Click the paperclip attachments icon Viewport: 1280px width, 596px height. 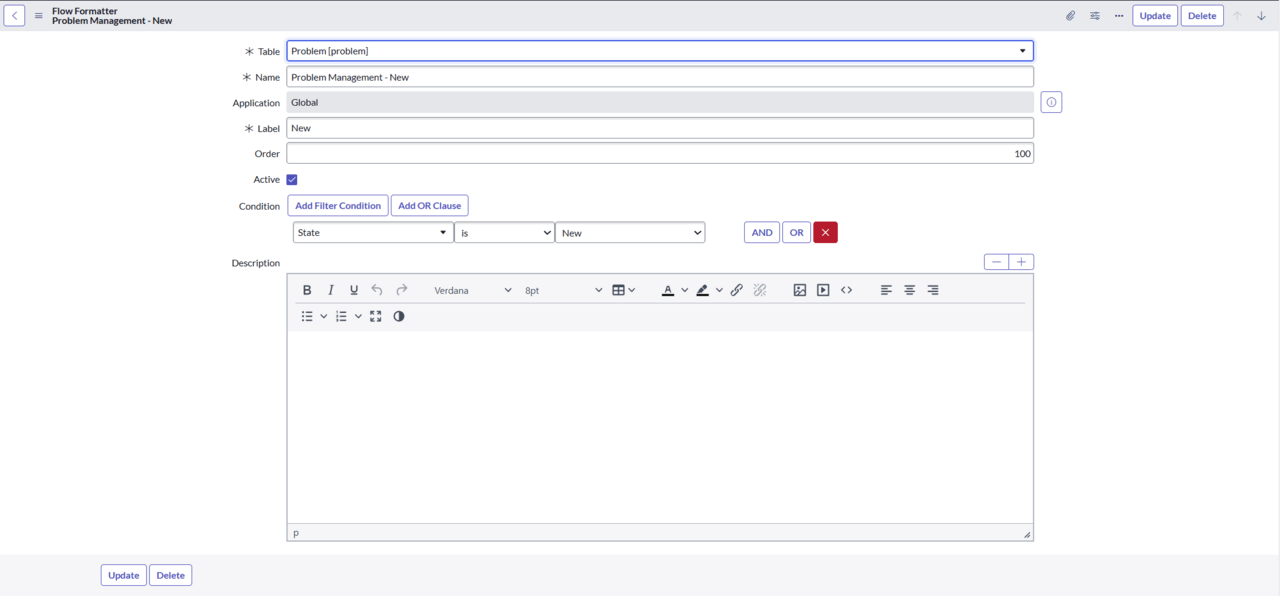(1070, 16)
